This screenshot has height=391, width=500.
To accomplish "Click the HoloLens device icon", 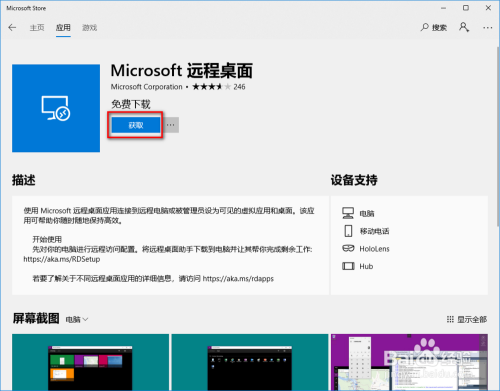I will pos(348,248).
